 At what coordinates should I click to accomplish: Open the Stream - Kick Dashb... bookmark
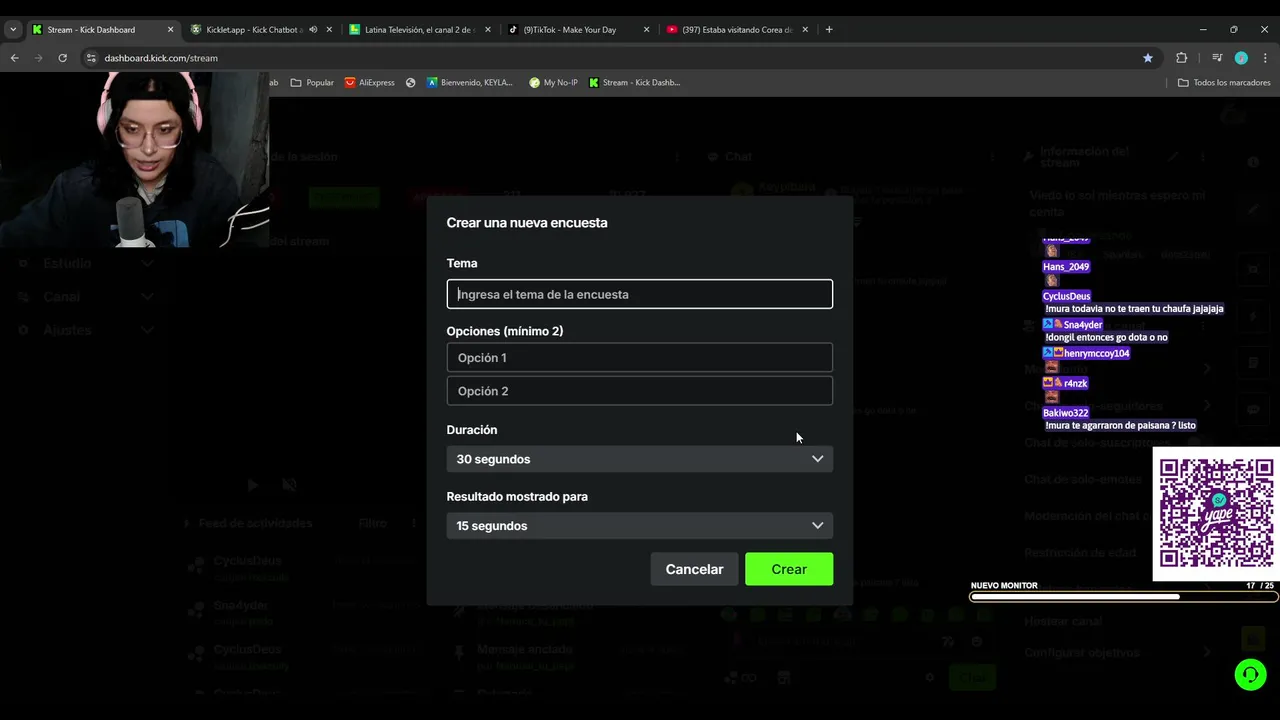click(x=635, y=83)
